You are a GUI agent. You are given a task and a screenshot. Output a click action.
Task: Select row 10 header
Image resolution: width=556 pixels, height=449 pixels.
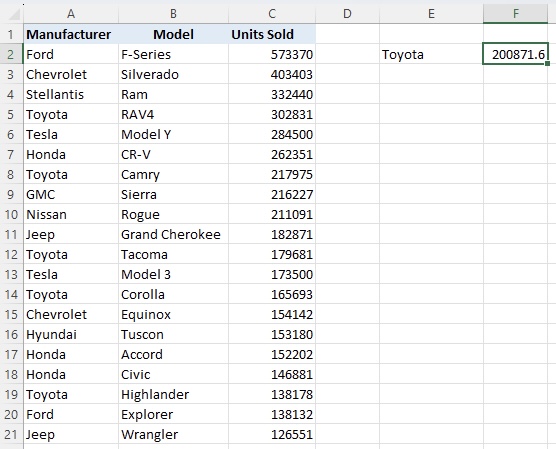[11, 215]
